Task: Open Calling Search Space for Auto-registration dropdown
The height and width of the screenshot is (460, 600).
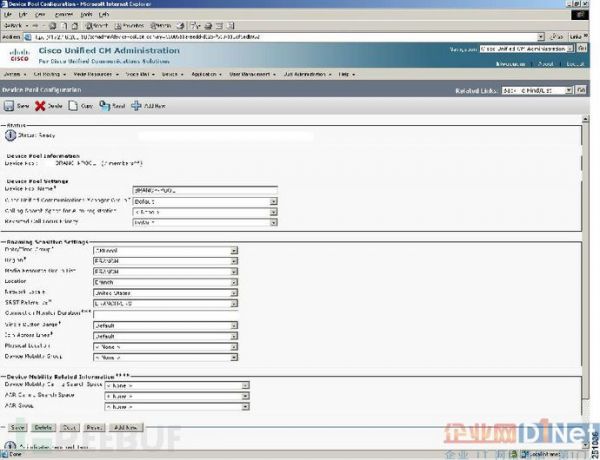Action: (x=205, y=212)
